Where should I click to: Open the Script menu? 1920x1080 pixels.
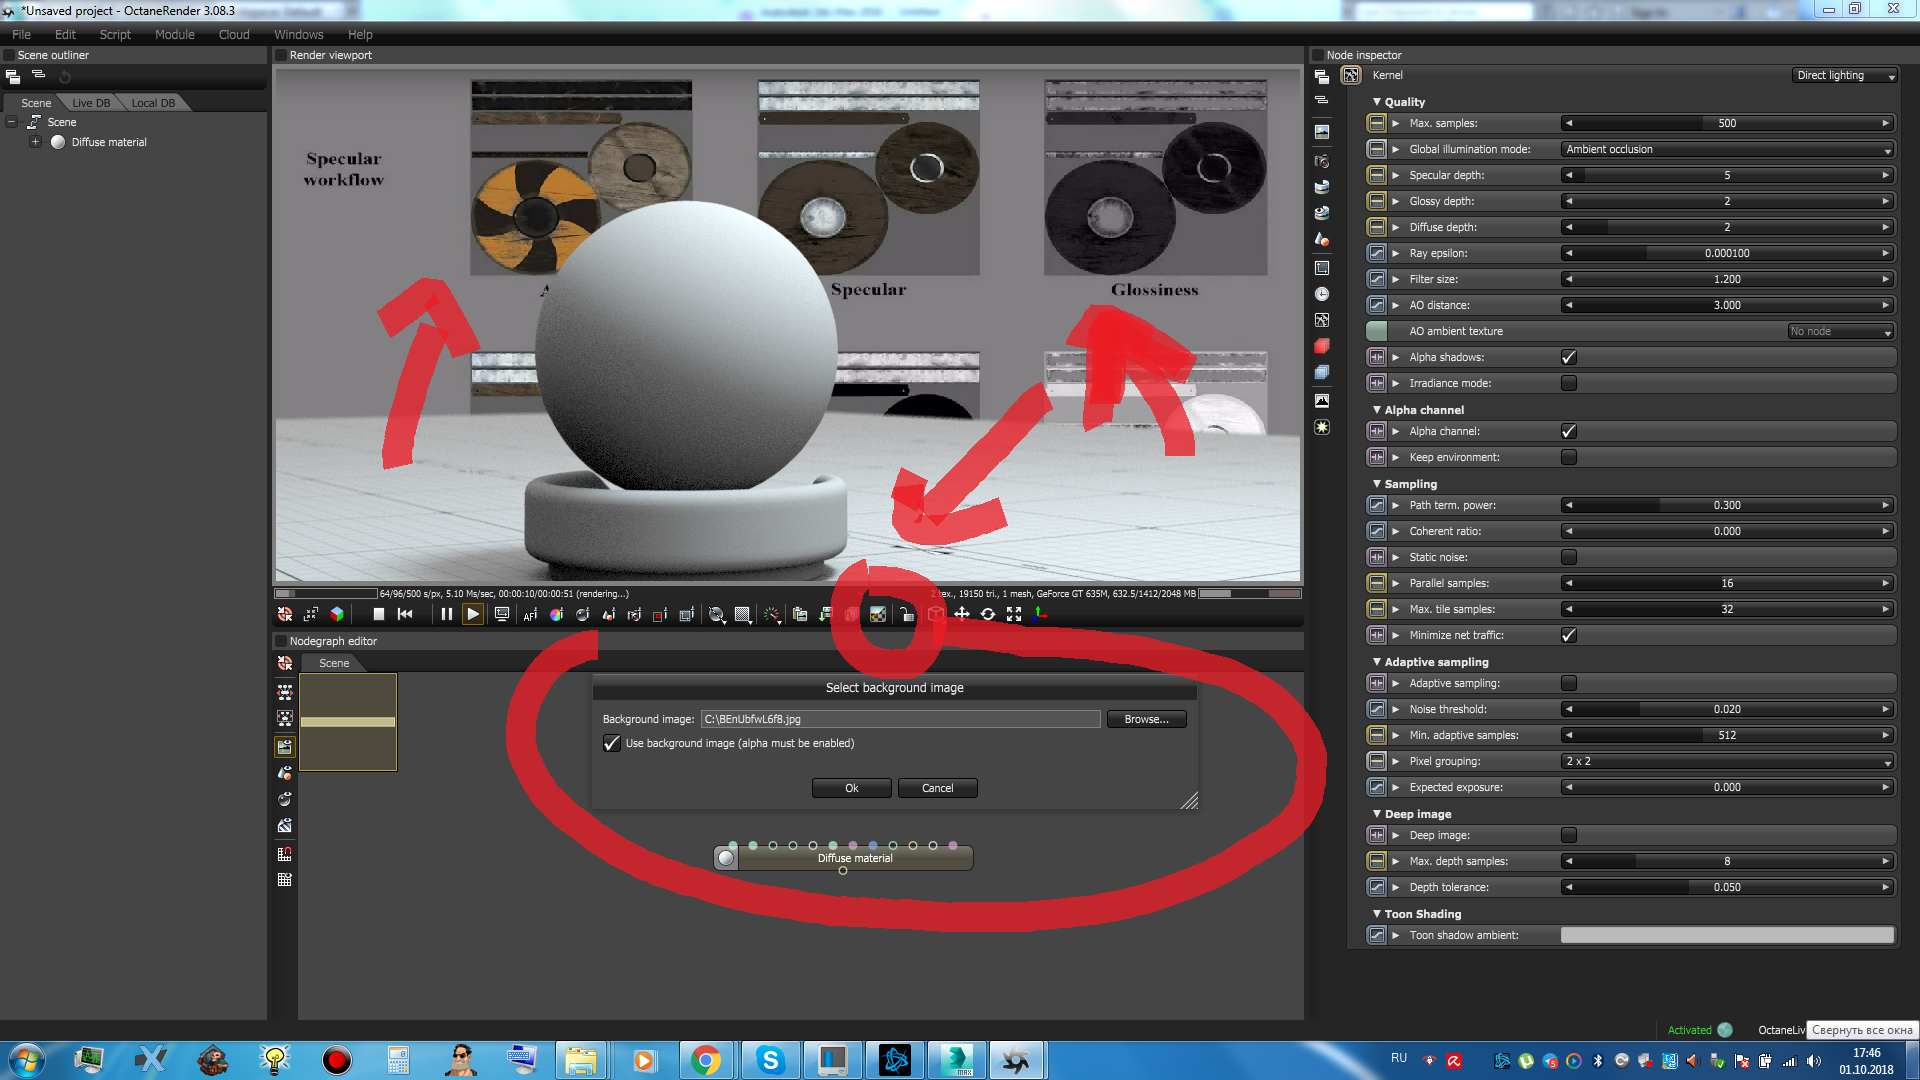pos(114,34)
